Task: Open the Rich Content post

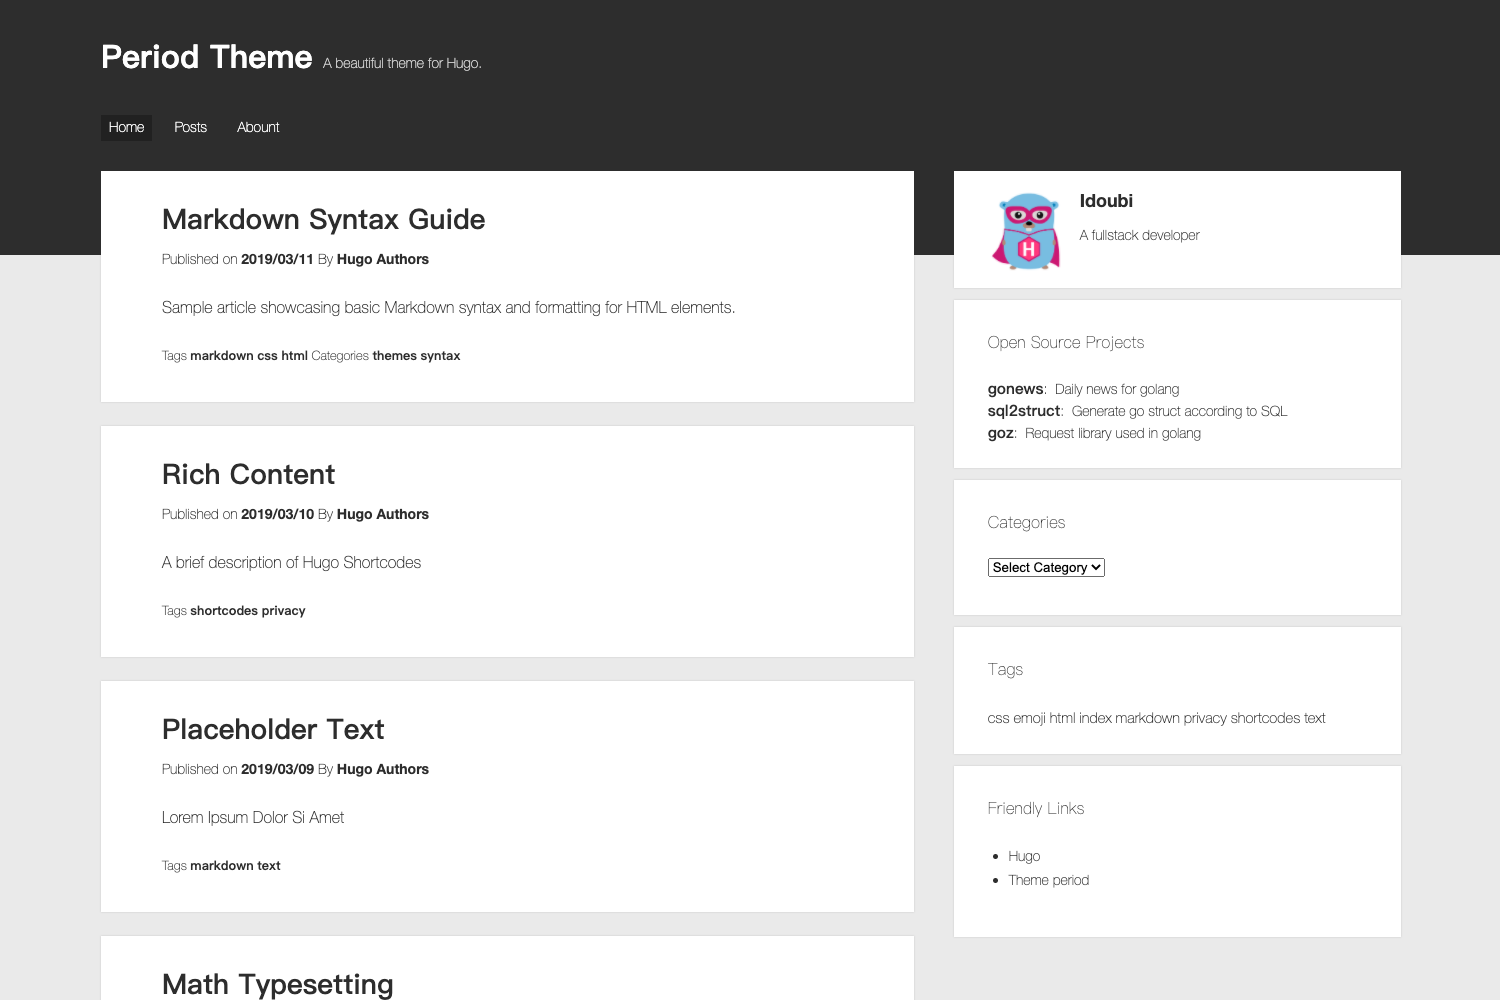Action: [x=248, y=474]
